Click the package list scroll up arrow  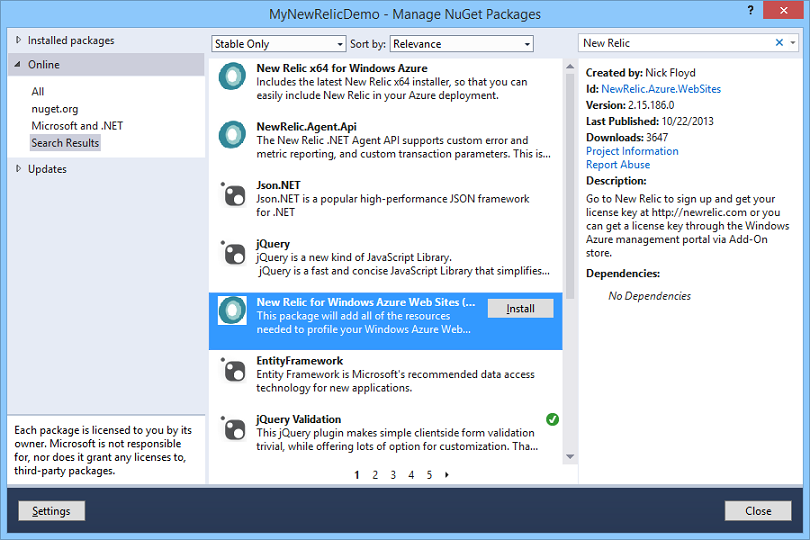click(570, 67)
